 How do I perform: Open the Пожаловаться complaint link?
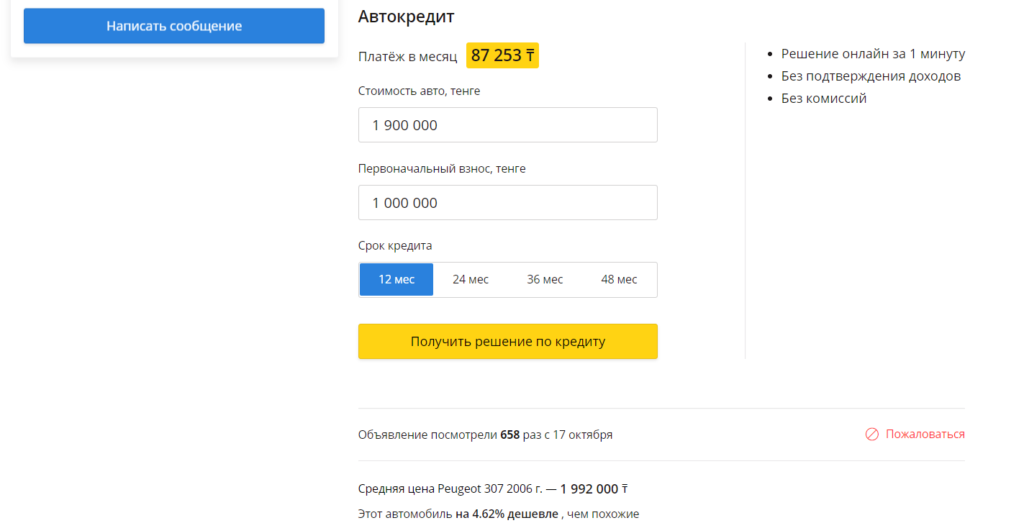coord(925,434)
